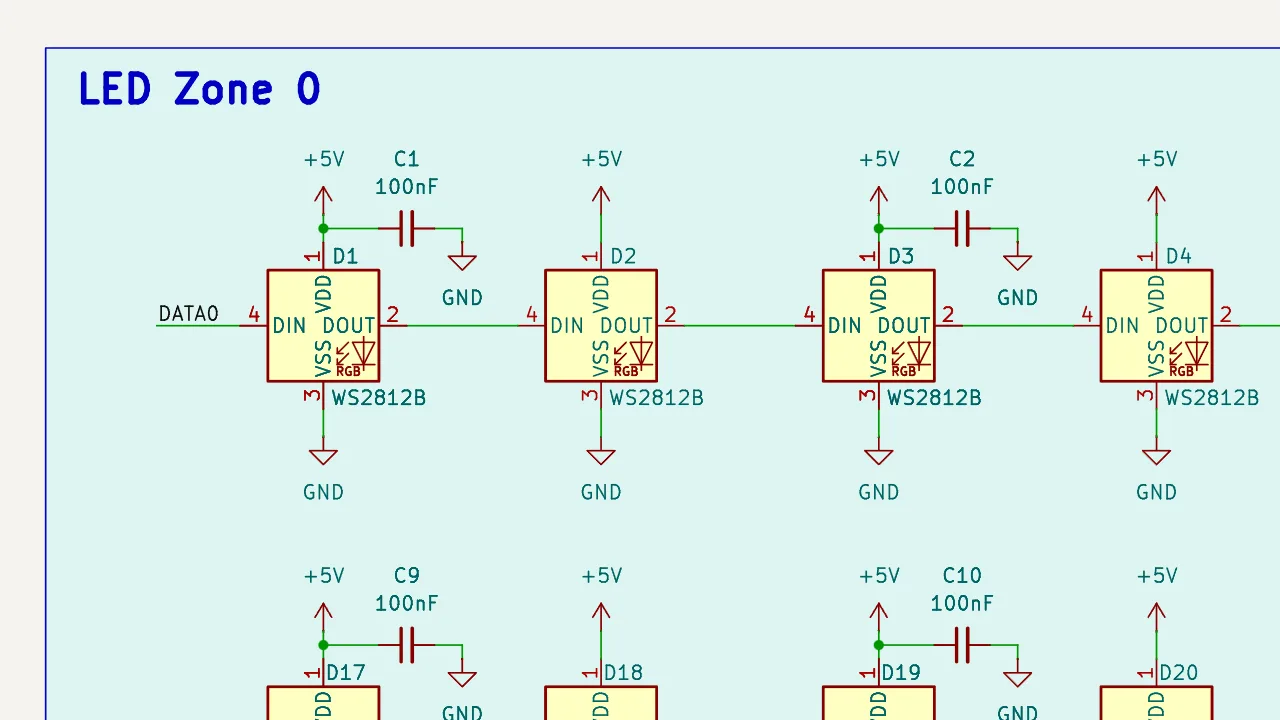Click the D4 reference designator
The width and height of the screenshot is (1280, 720).
[x=1179, y=257]
